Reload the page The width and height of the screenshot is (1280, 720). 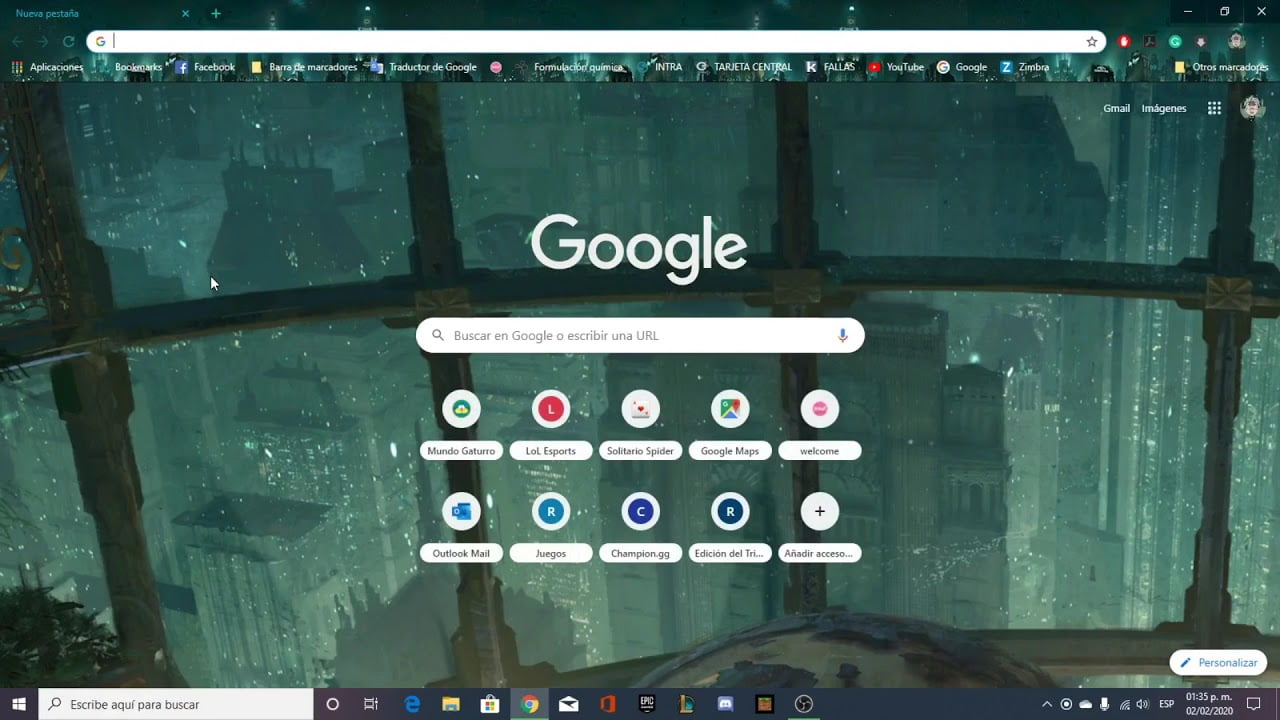point(68,41)
